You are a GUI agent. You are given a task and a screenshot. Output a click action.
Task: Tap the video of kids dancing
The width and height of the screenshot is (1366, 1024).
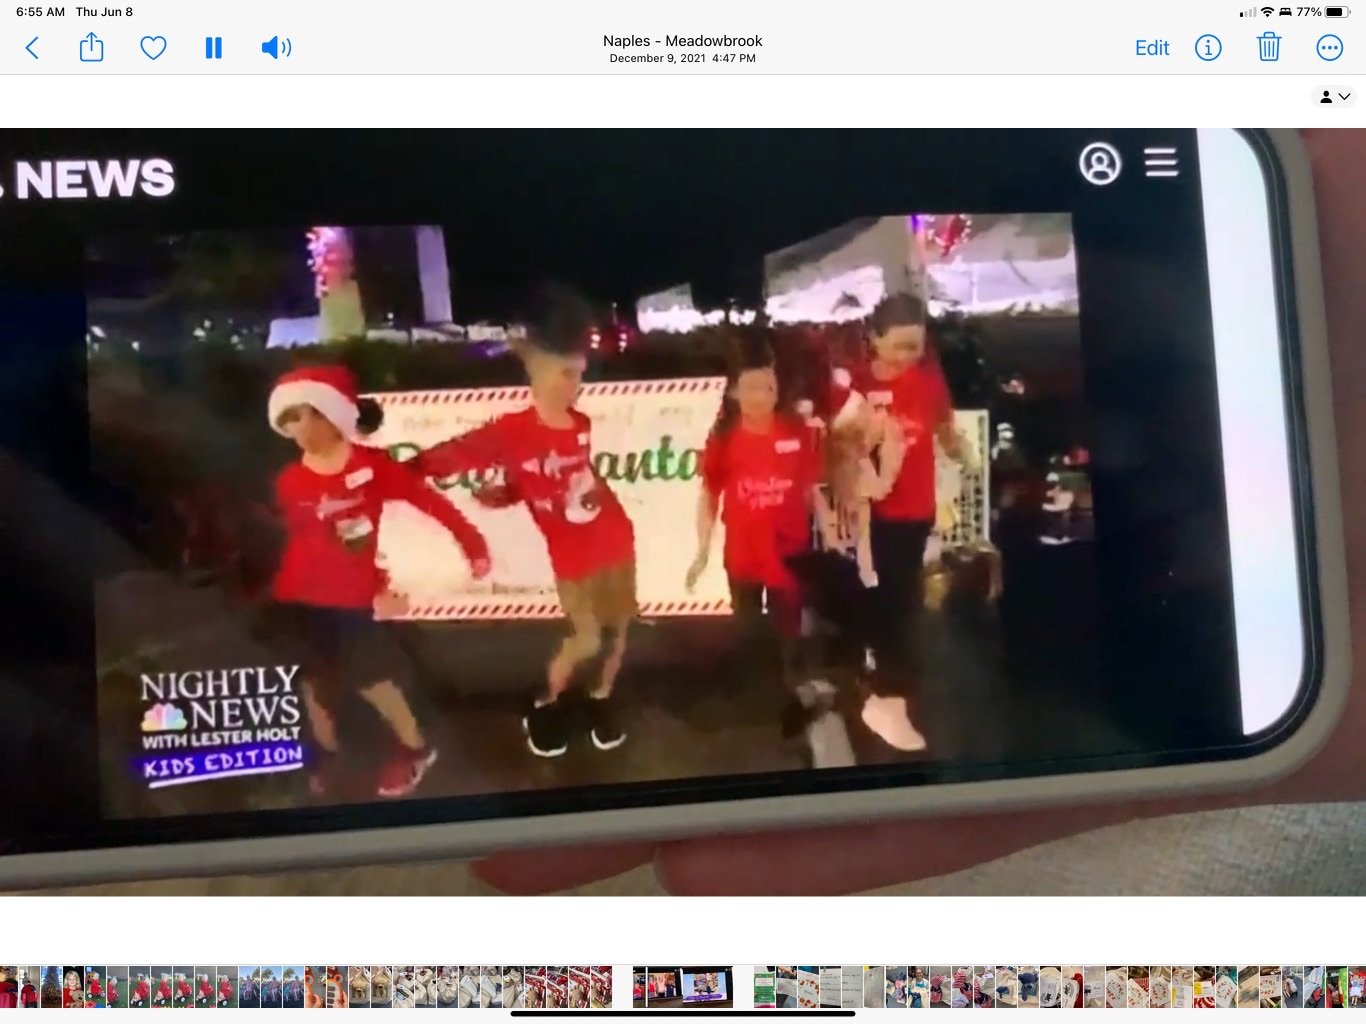(683, 511)
